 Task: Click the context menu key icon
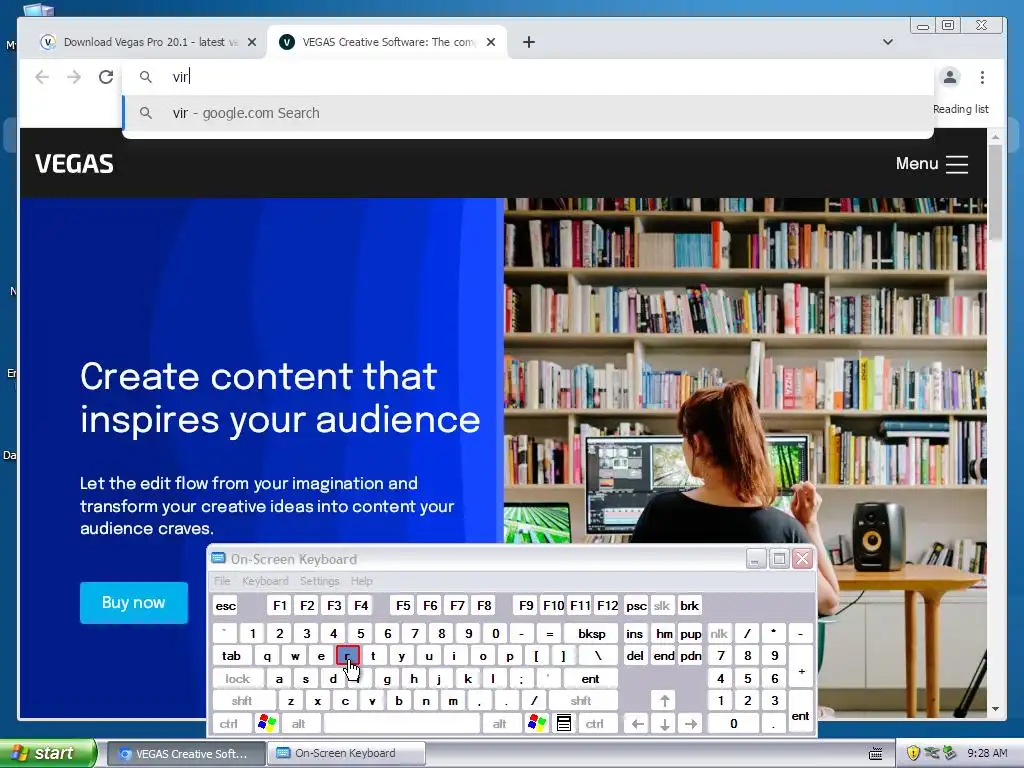564,724
